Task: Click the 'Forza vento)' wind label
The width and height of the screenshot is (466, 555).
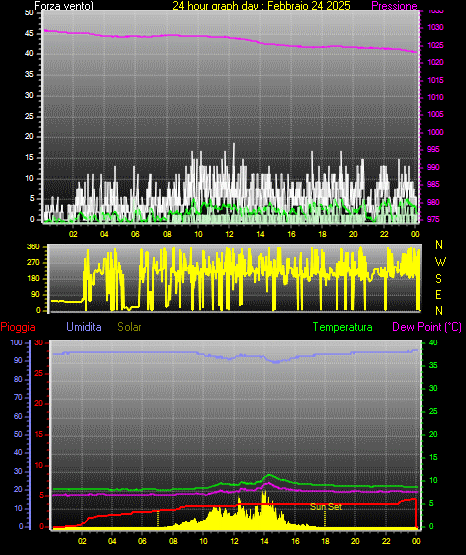Action: 64,6
